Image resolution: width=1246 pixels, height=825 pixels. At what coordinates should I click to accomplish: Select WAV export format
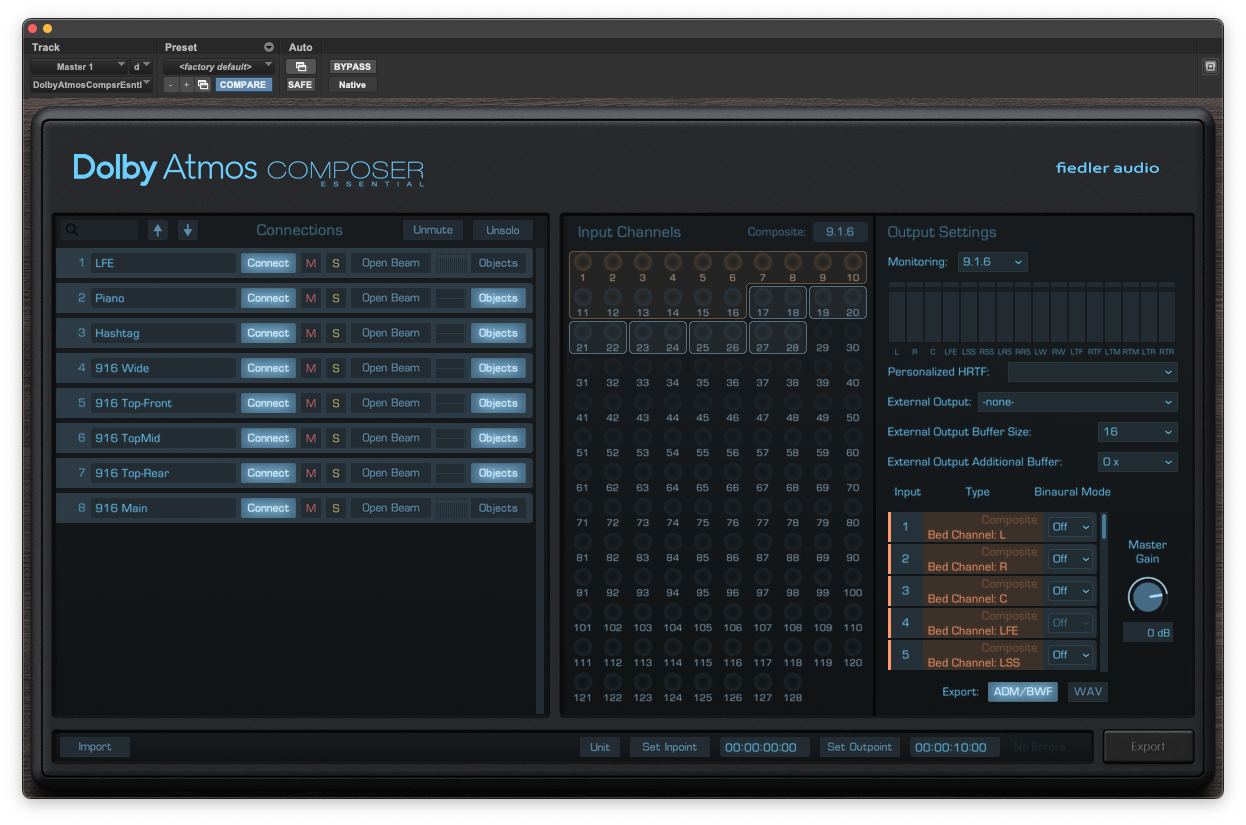(x=1088, y=691)
